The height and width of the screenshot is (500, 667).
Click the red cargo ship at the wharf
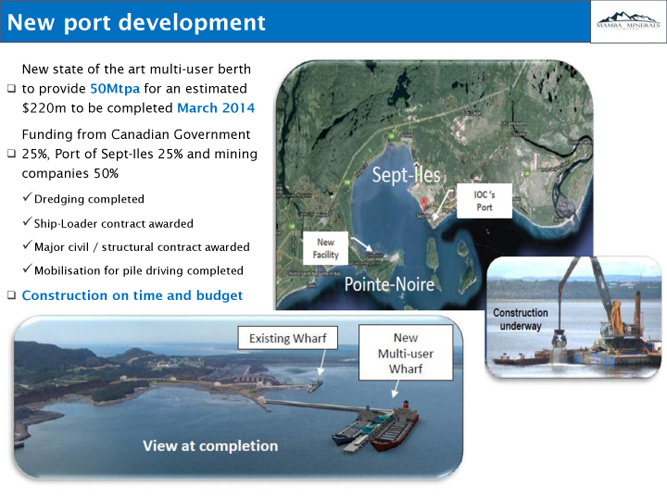pyautogui.click(x=395, y=429)
